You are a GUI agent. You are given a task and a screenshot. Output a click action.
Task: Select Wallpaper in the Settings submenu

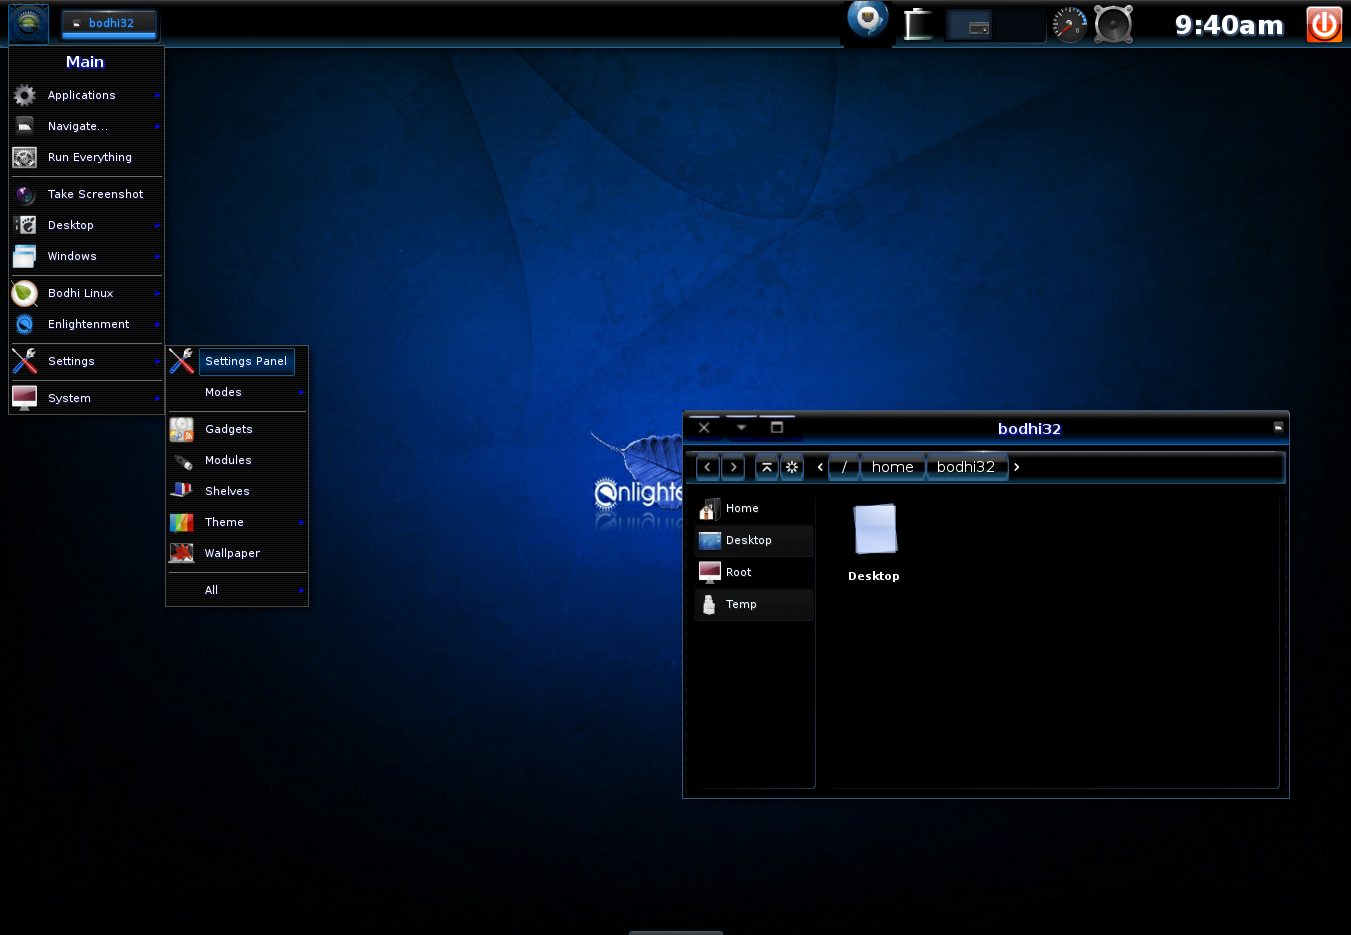[x=232, y=553]
